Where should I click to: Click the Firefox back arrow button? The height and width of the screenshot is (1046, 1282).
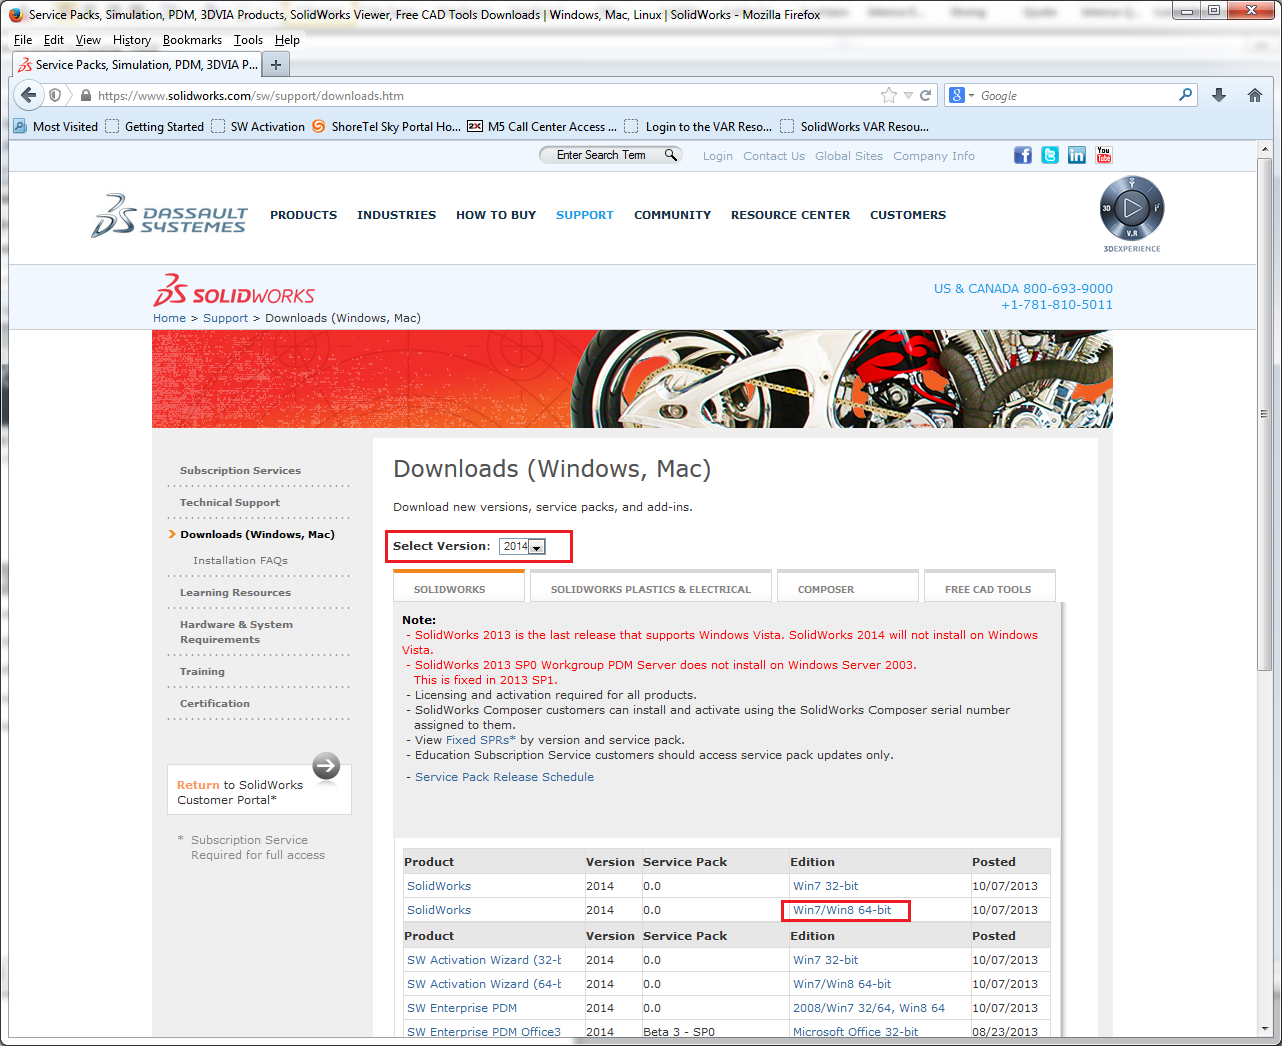coord(29,95)
